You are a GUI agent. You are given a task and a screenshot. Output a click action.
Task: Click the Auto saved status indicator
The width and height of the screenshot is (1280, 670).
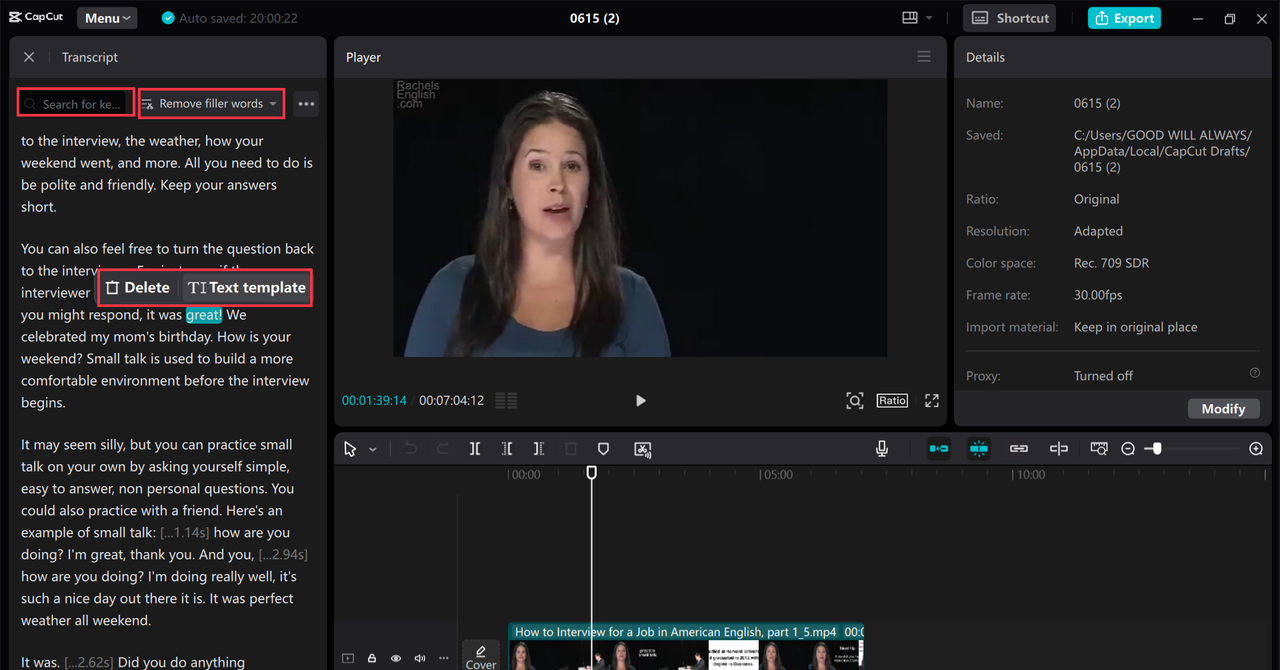(229, 18)
